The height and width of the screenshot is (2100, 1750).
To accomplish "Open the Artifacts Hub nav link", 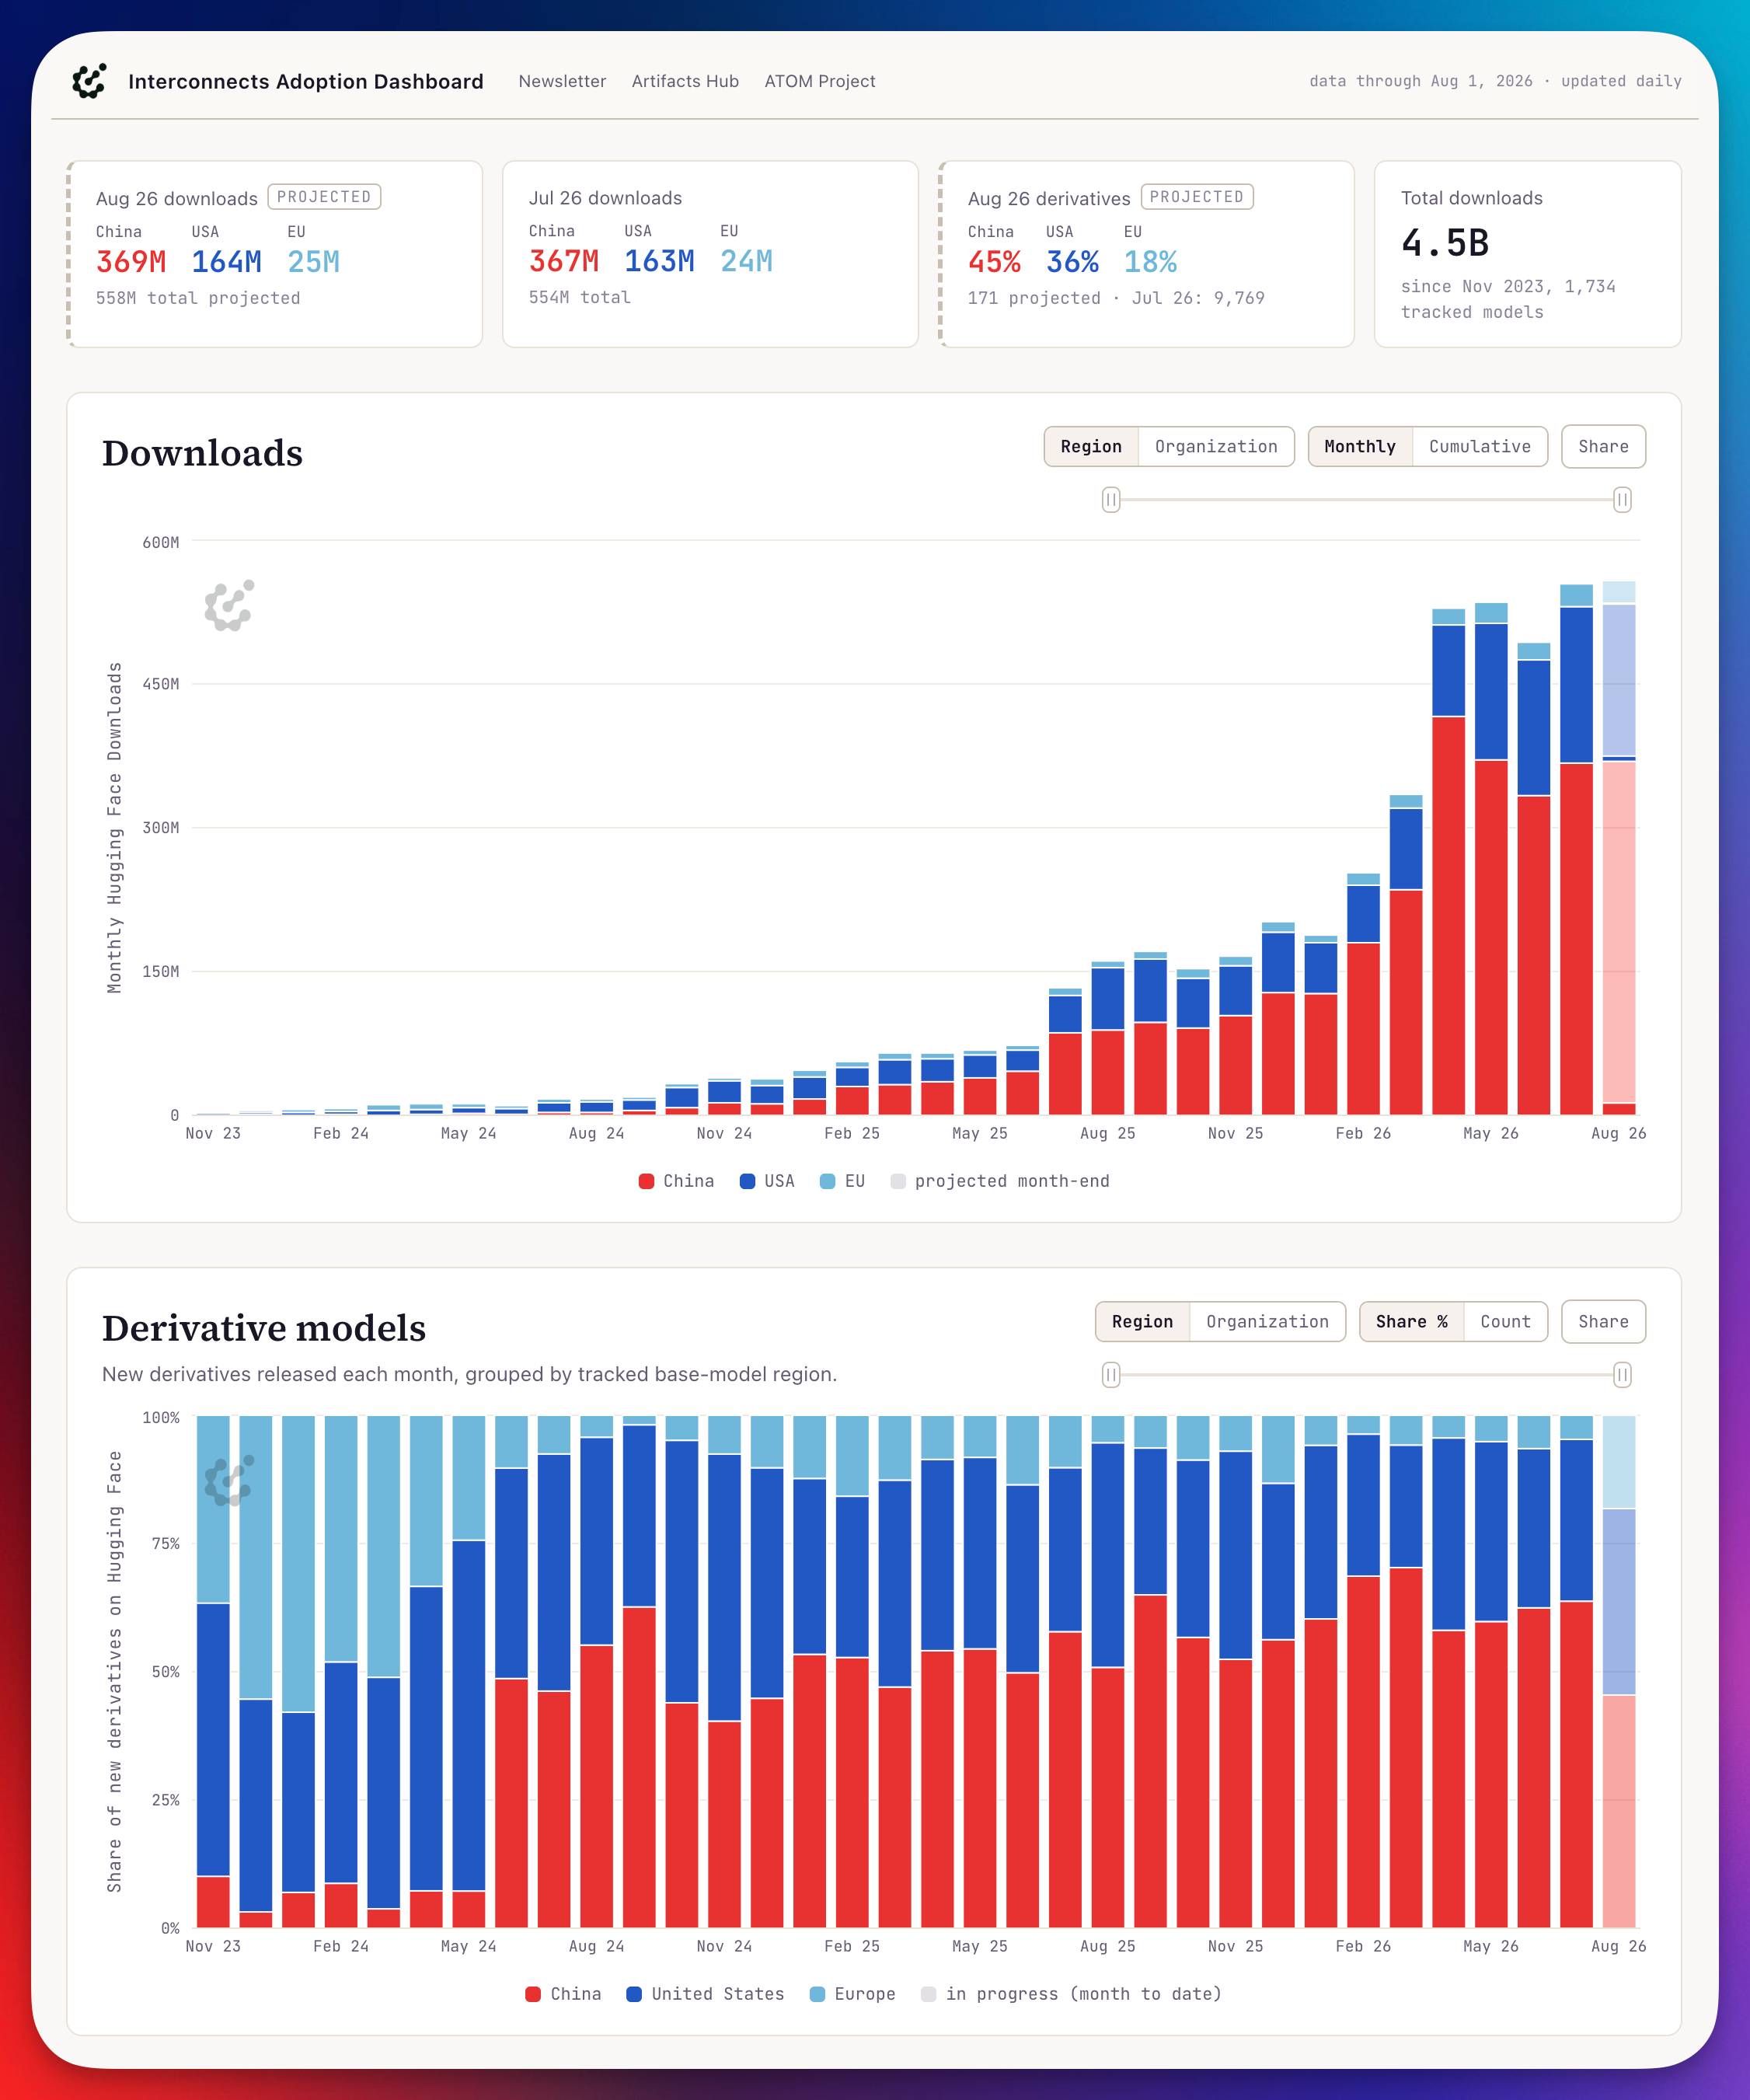I will pos(685,81).
